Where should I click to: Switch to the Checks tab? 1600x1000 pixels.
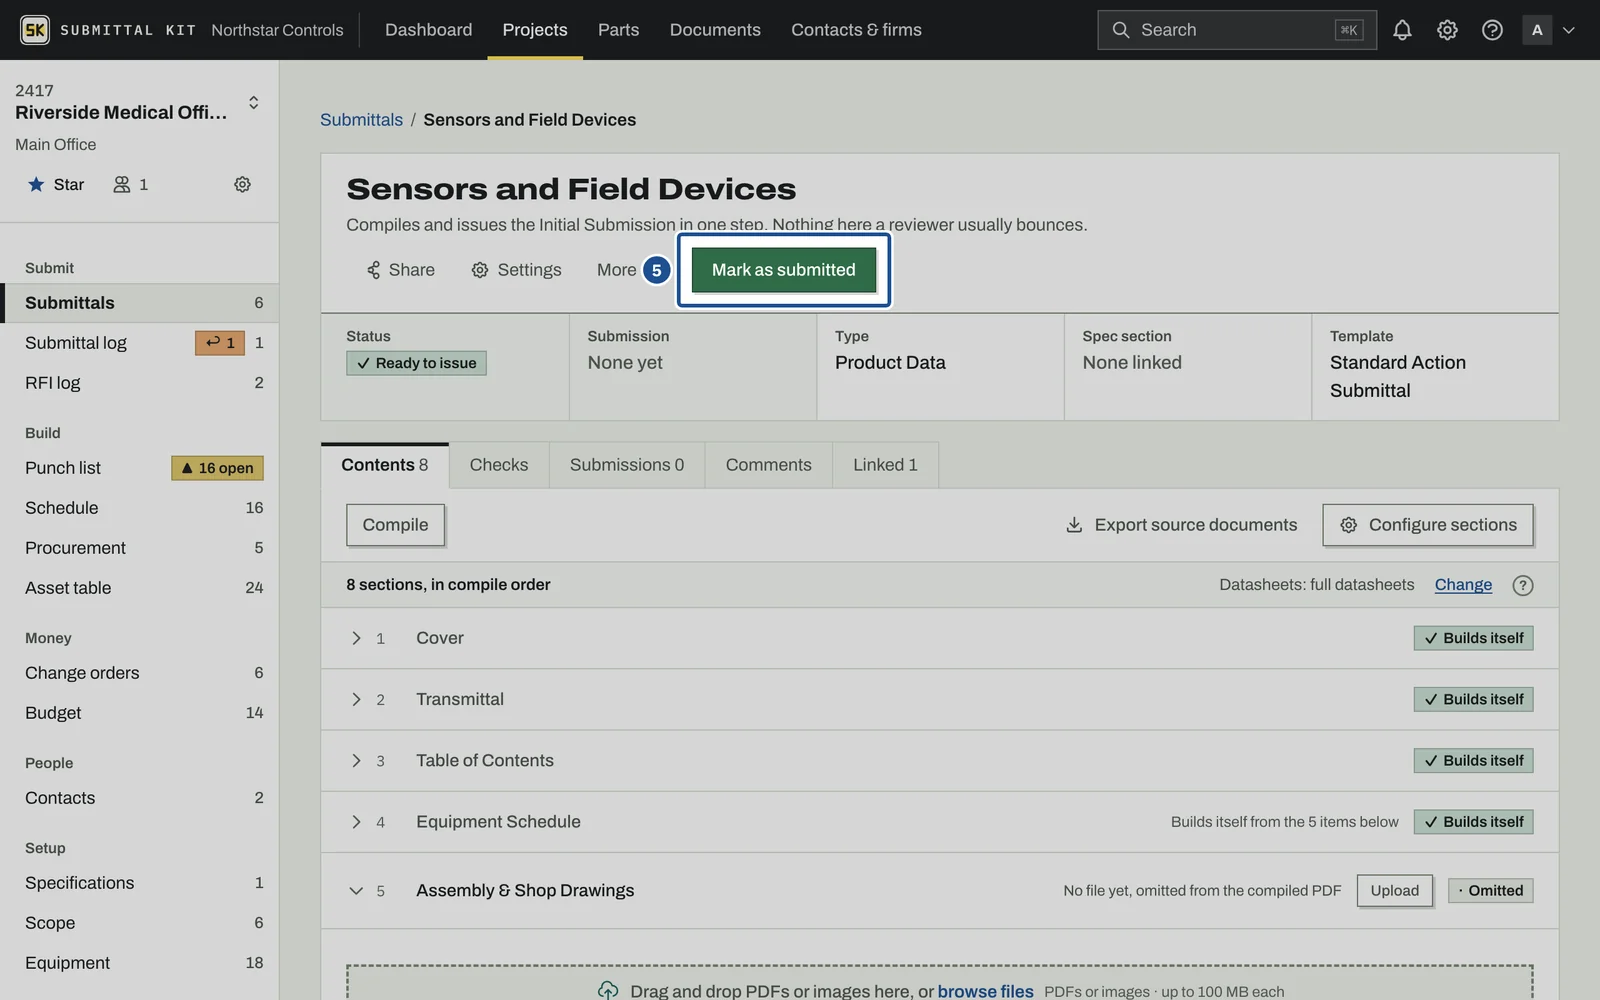[x=499, y=465]
